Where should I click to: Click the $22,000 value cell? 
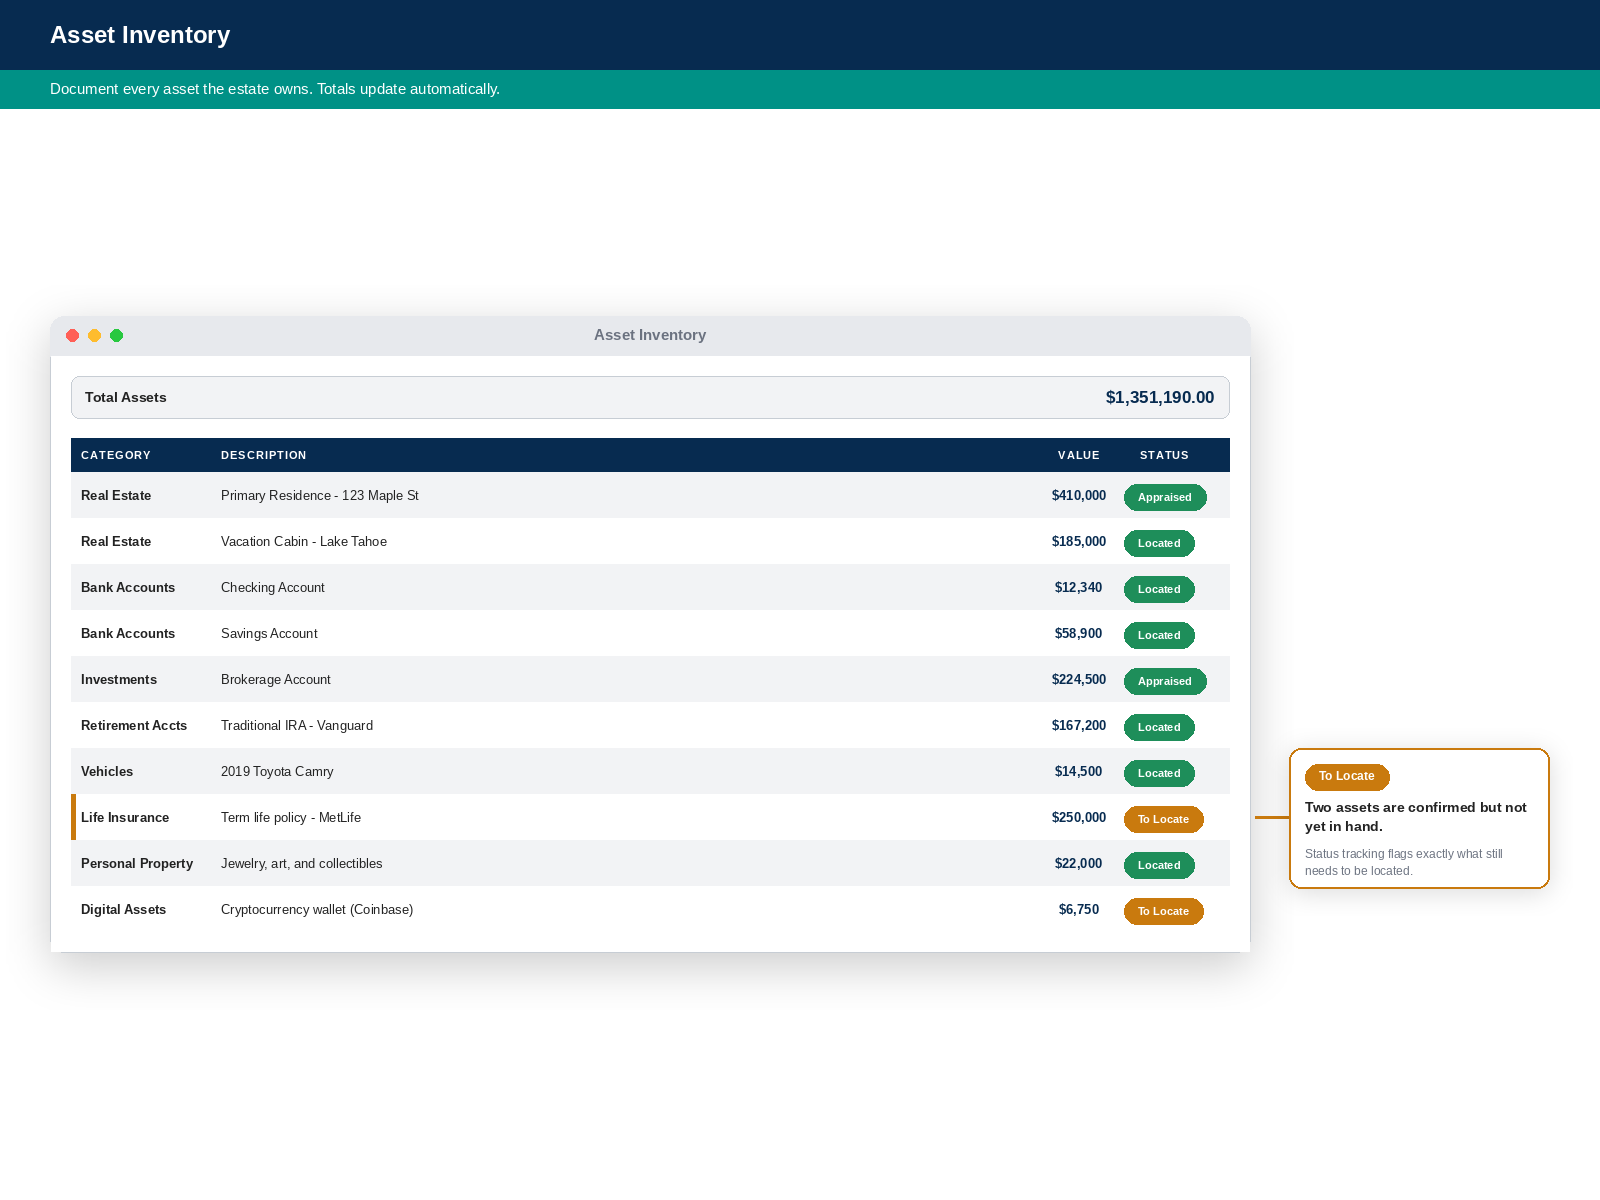1079,864
